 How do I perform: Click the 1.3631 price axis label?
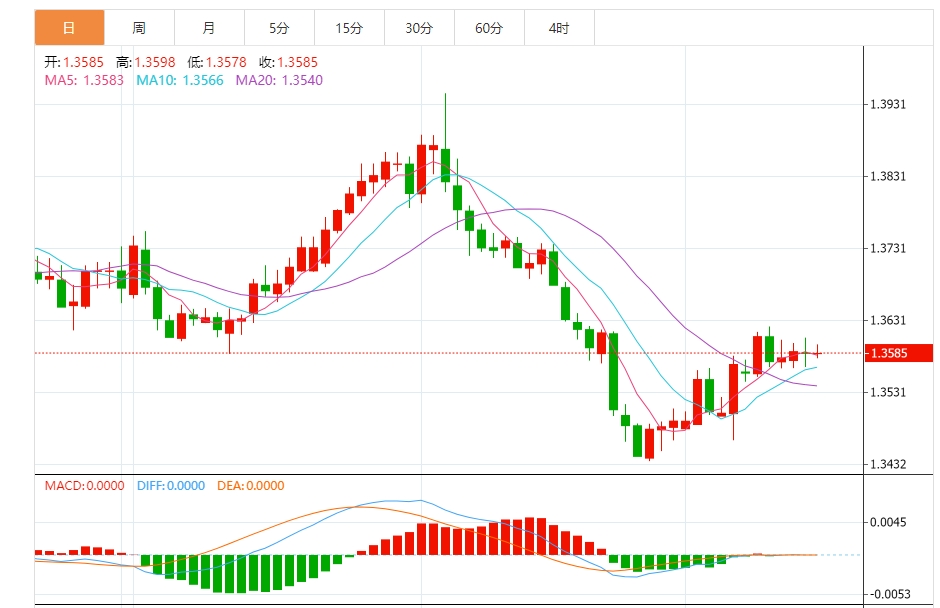click(x=888, y=320)
